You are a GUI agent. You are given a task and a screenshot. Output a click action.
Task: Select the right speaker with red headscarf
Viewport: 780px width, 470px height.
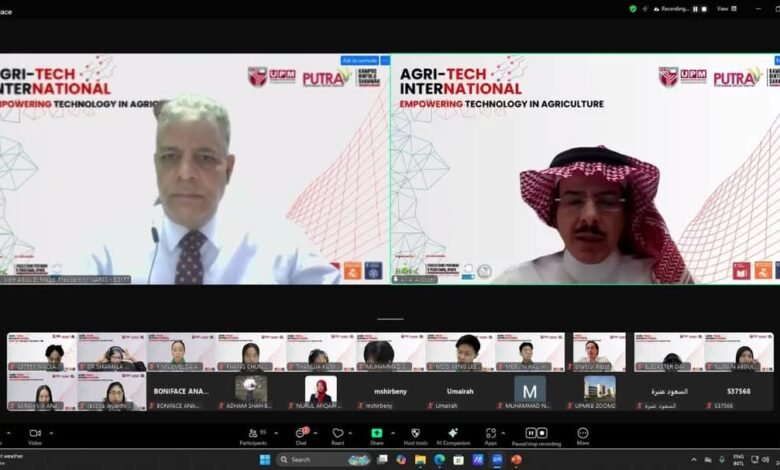click(585, 169)
